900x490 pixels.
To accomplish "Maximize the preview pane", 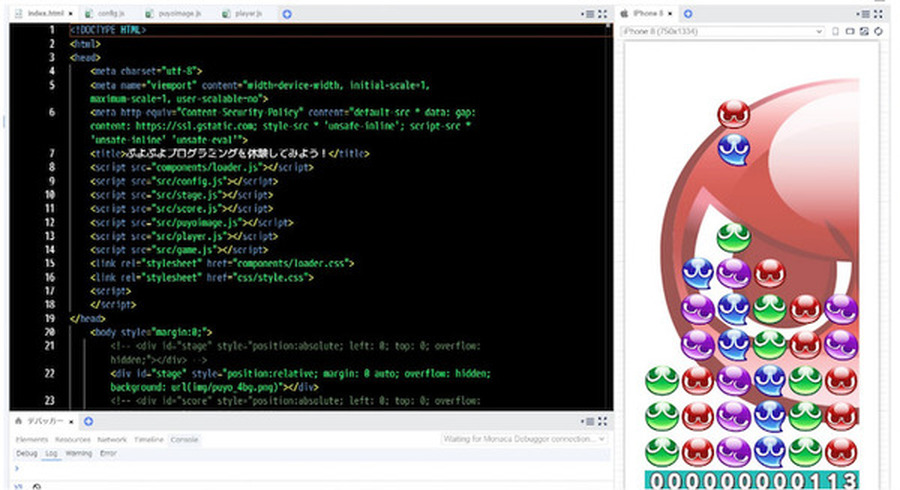I will coord(877,14).
